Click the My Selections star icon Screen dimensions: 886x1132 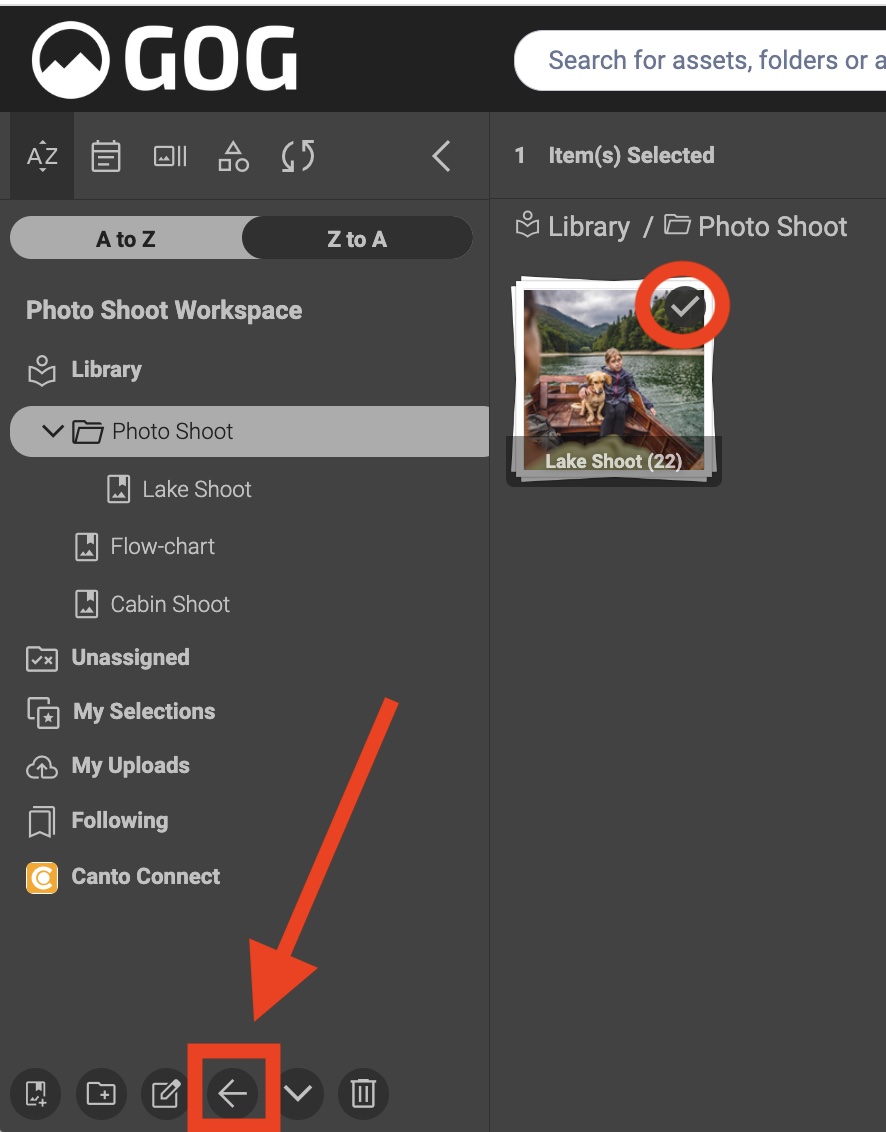point(43,713)
